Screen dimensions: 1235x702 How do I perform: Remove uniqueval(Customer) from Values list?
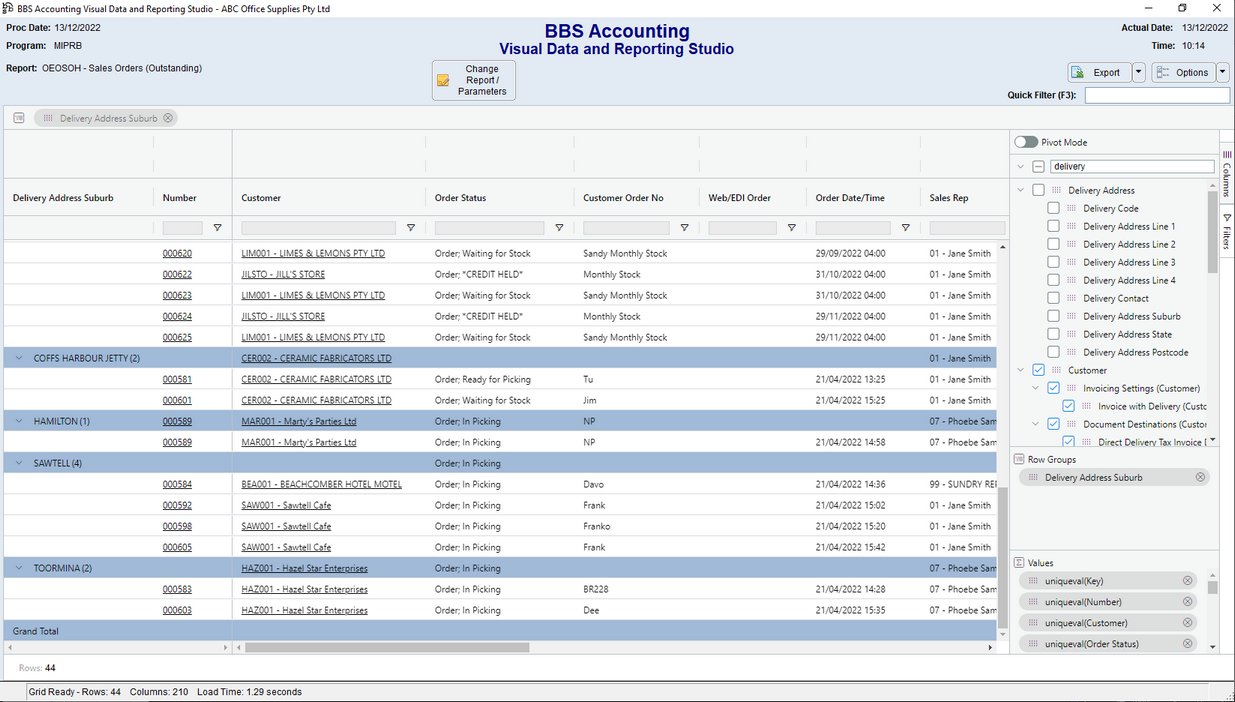(1187, 623)
